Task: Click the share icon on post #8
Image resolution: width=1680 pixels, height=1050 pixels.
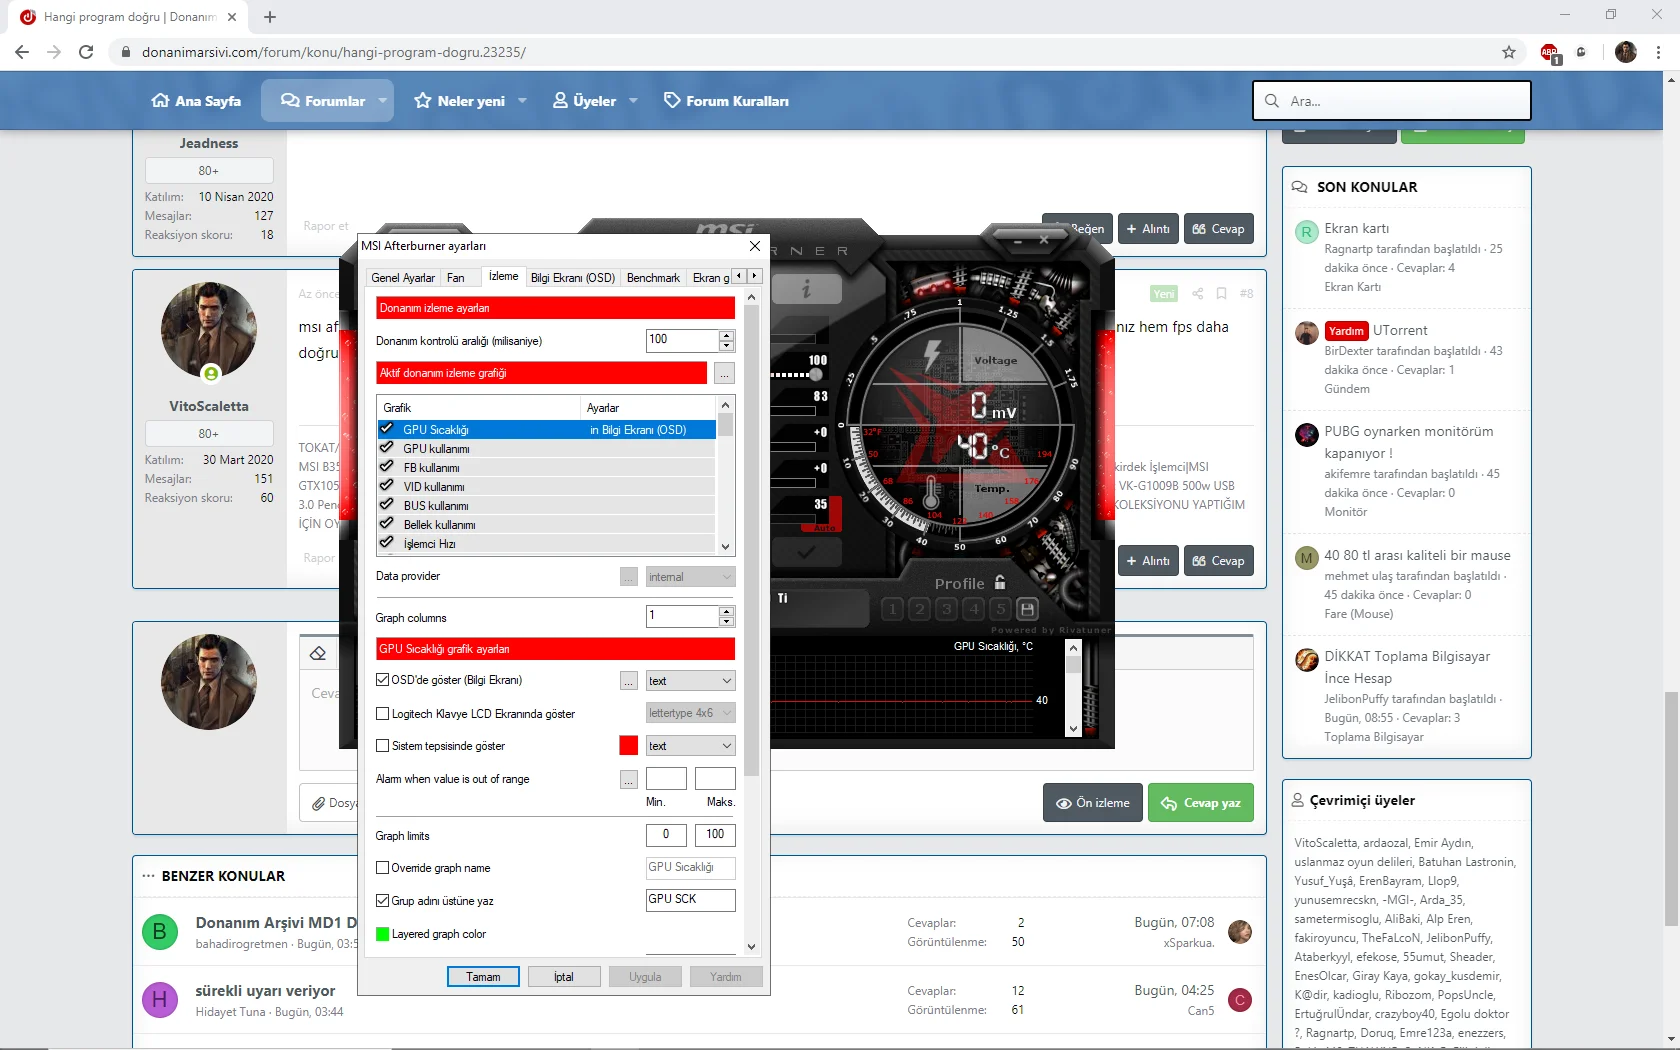Action: [1197, 294]
